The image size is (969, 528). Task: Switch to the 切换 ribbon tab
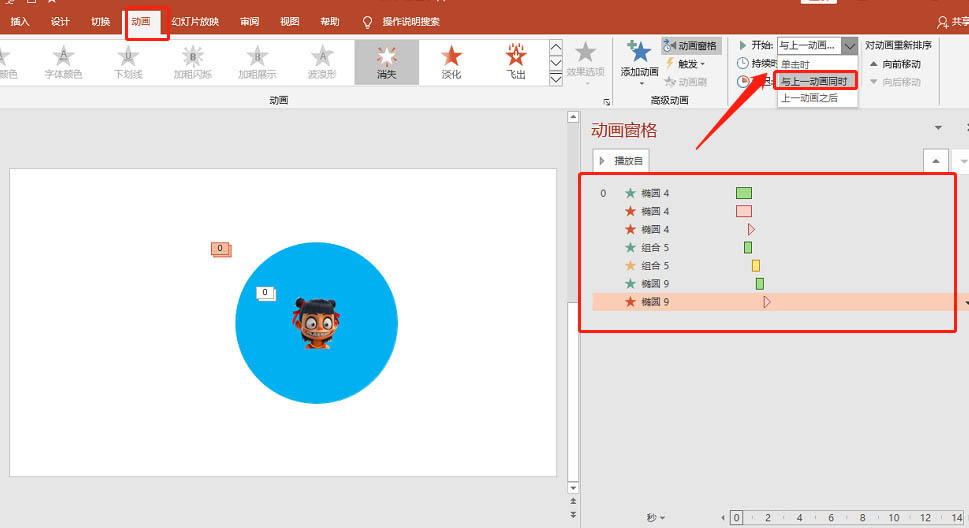(100, 22)
